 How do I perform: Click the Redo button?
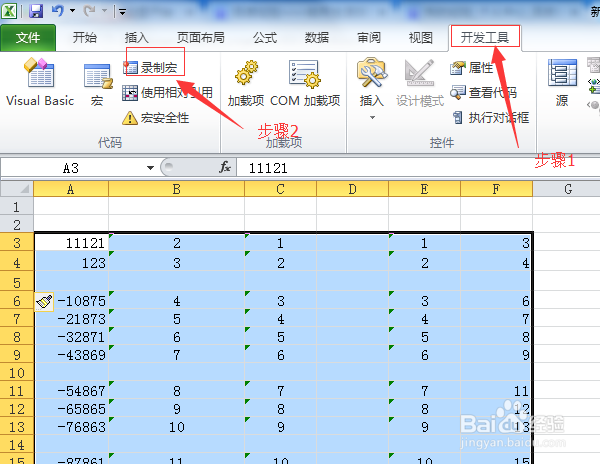(90, 11)
